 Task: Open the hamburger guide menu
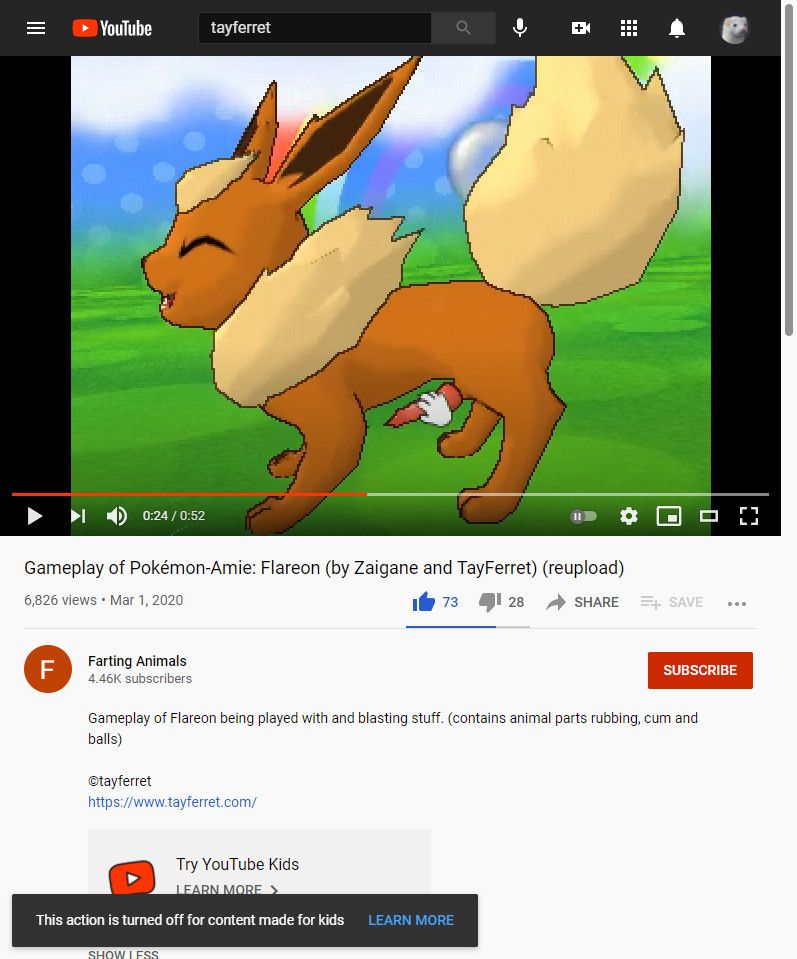pos(36,28)
